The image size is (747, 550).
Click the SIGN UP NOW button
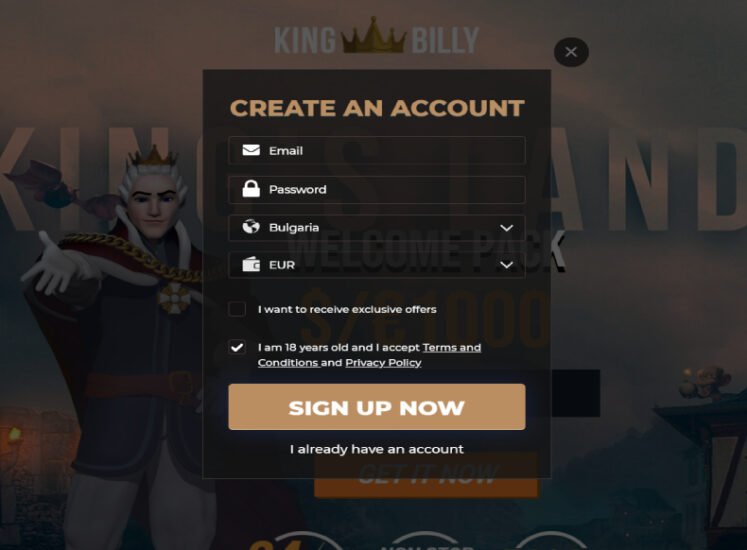pyautogui.click(x=377, y=407)
